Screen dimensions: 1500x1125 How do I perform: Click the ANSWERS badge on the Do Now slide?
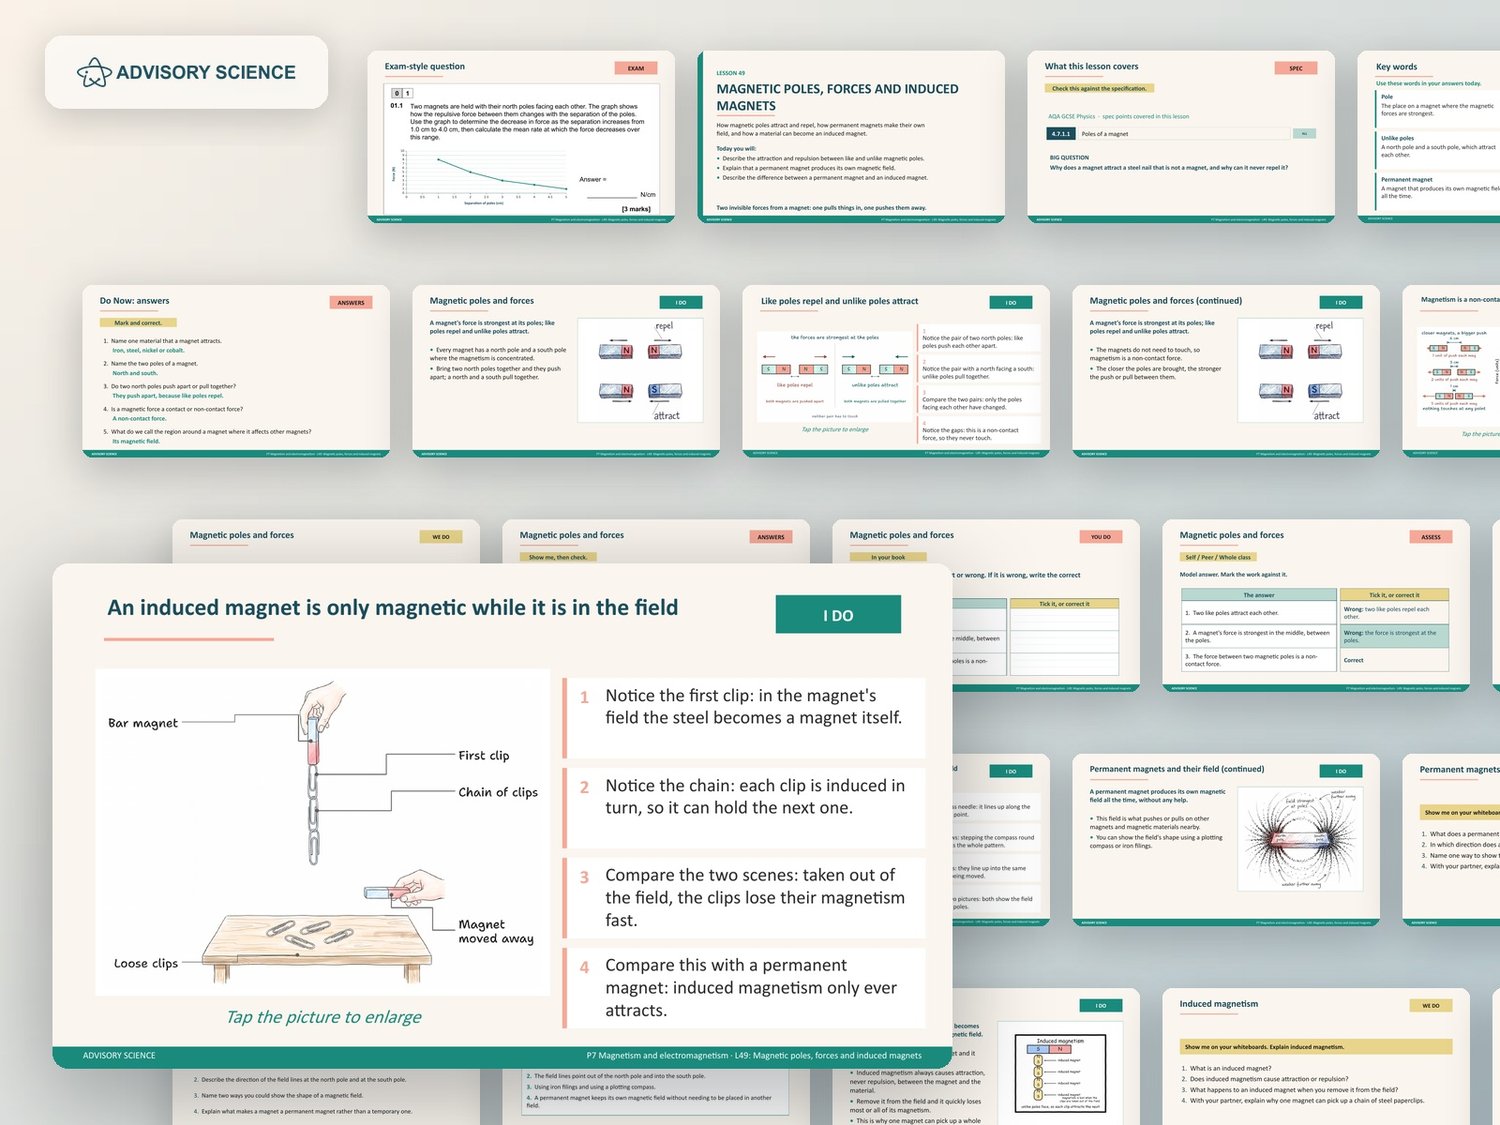coord(351,302)
